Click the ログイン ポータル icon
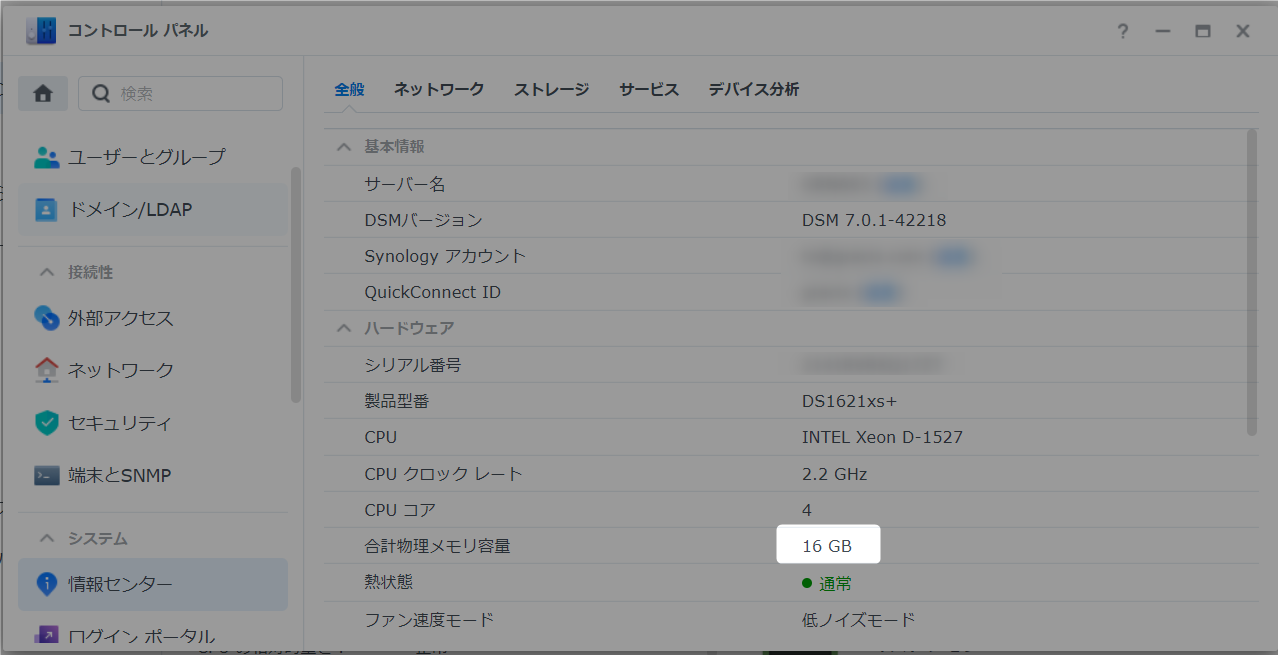Viewport: 1278px width, 655px height. pos(47,636)
